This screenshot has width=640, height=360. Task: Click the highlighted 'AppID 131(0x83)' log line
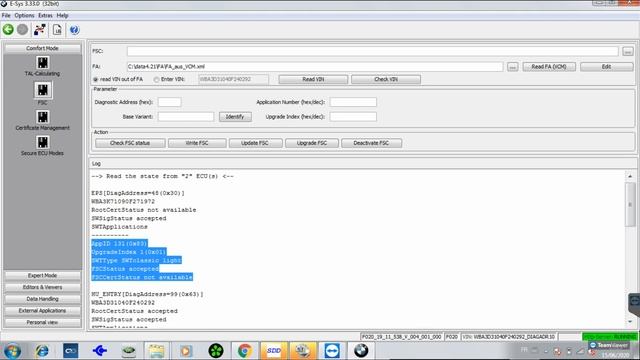click(119, 244)
